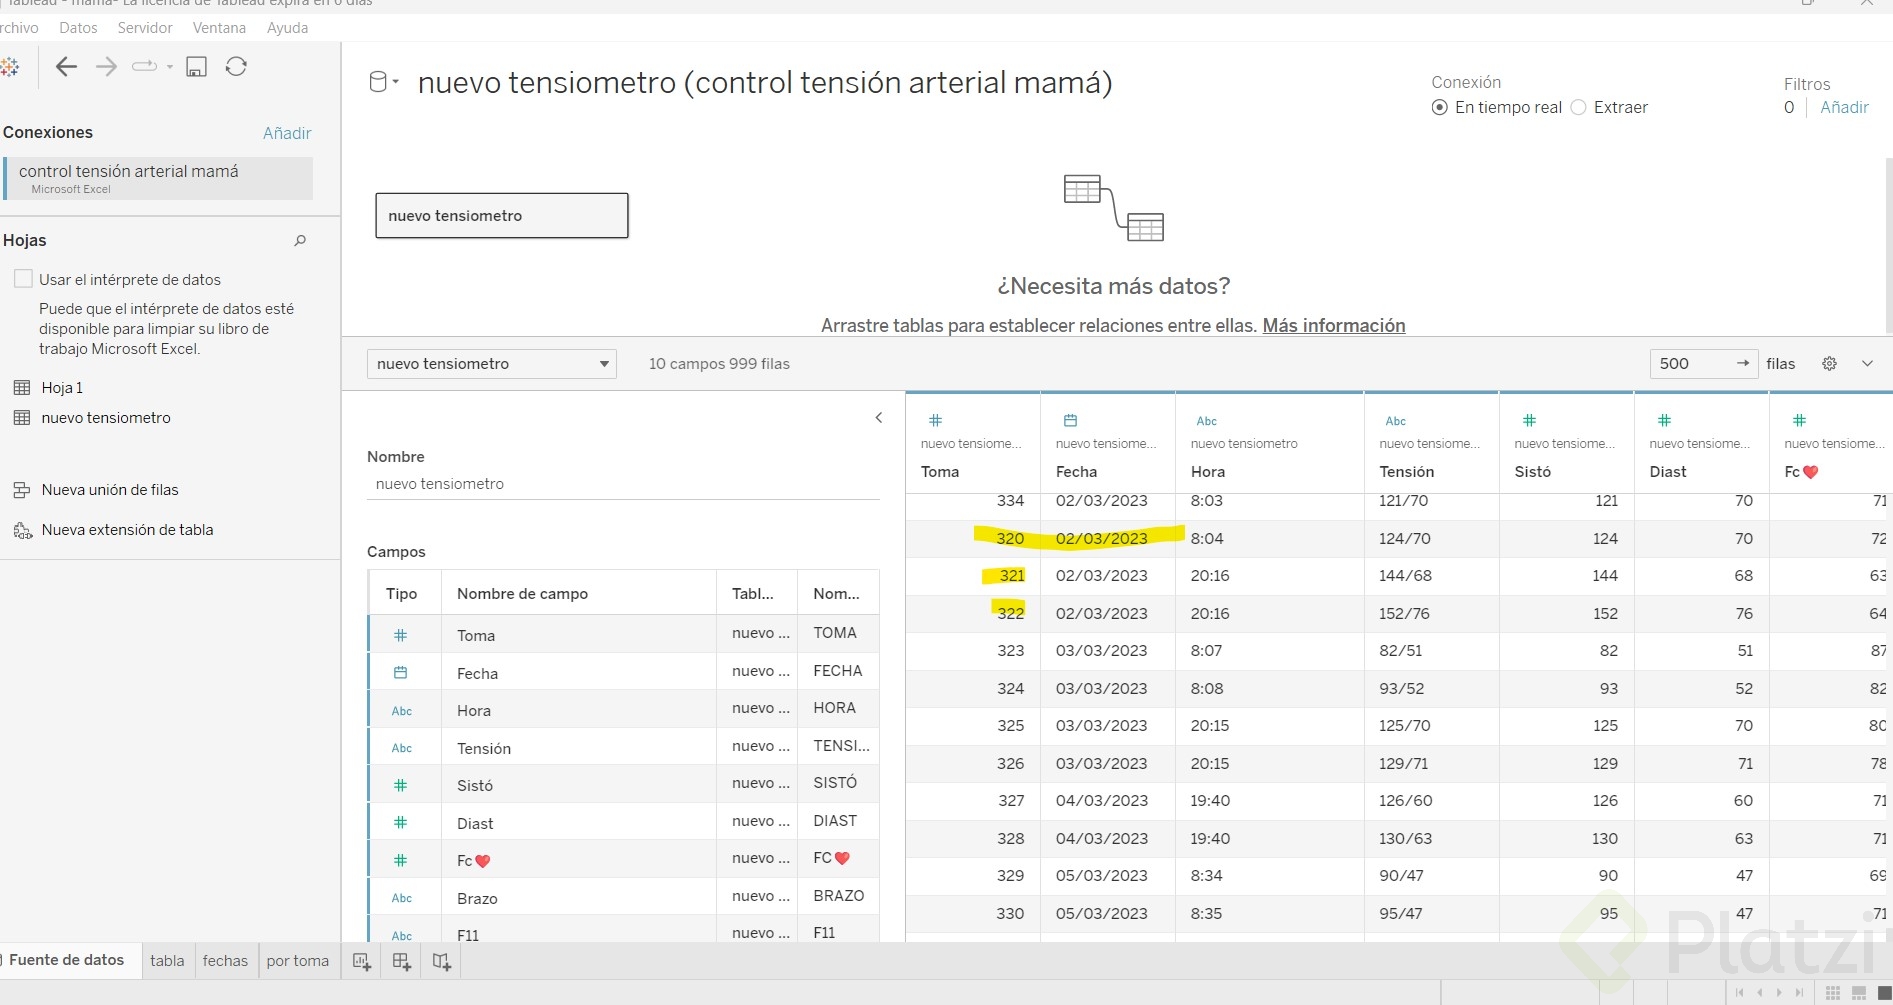
Task: Select the En tiempo real connection option
Action: (x=1439, y=107)
